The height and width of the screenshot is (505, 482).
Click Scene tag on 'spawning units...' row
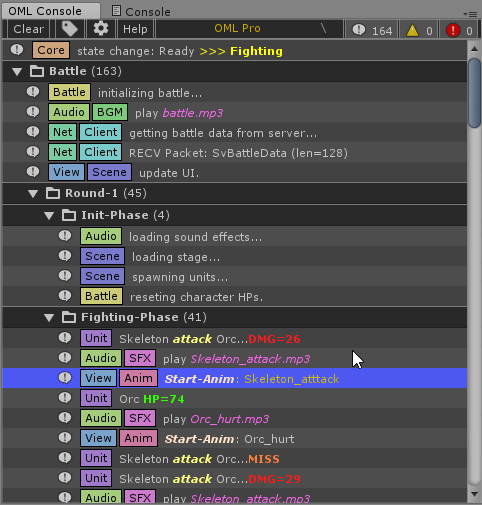[x=102, y=276]
